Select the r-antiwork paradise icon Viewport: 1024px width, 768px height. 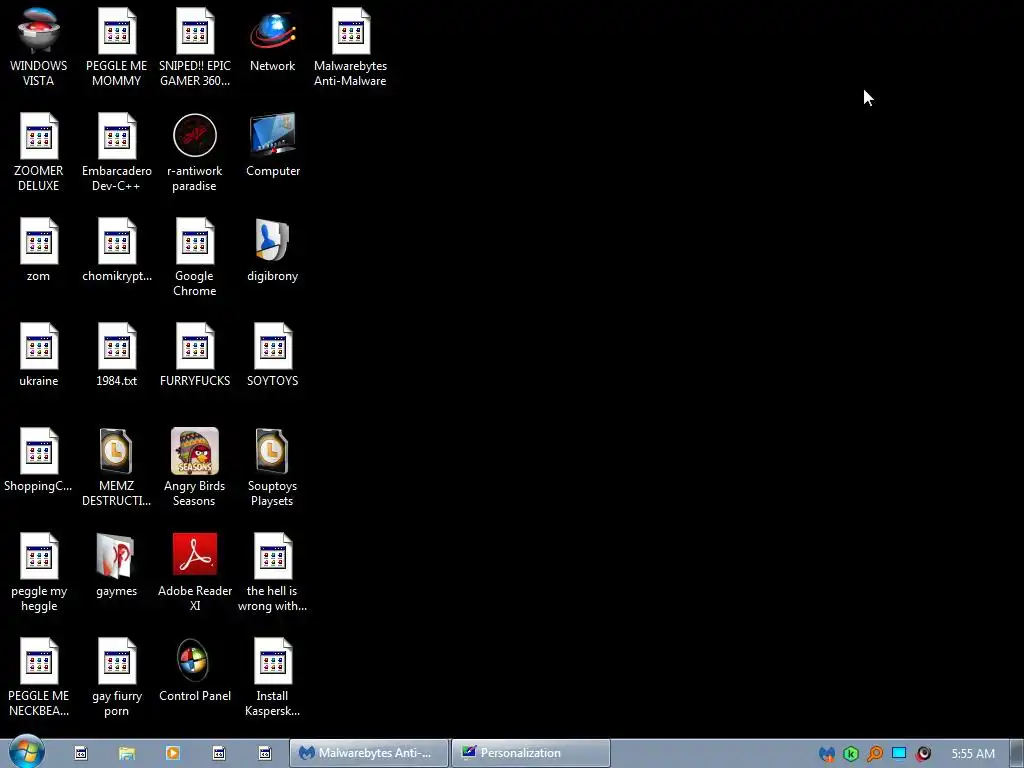pyautogui.click(x=195, y=152)
